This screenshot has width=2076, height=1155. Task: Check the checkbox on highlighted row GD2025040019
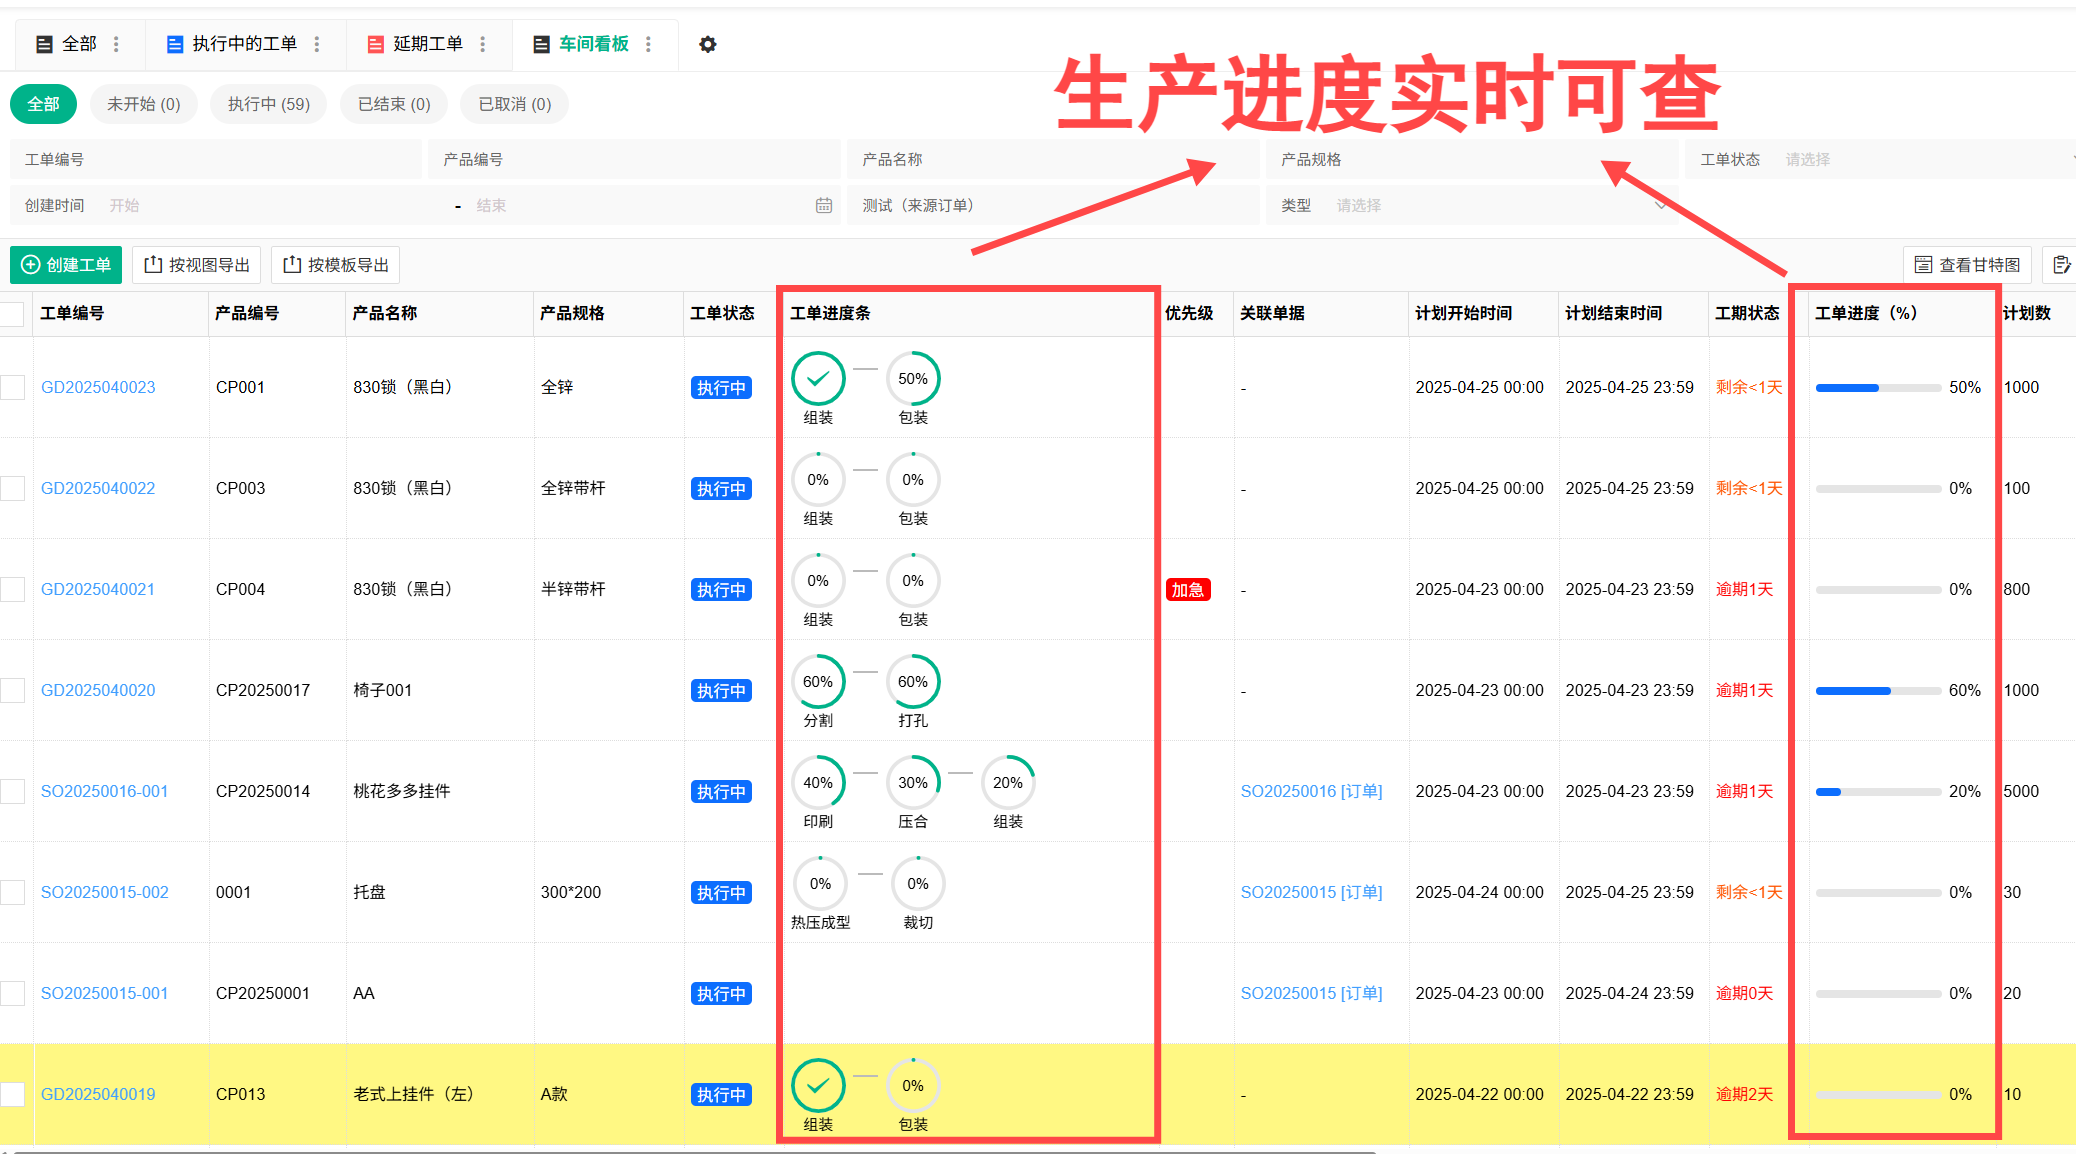tap(12, 1094)
